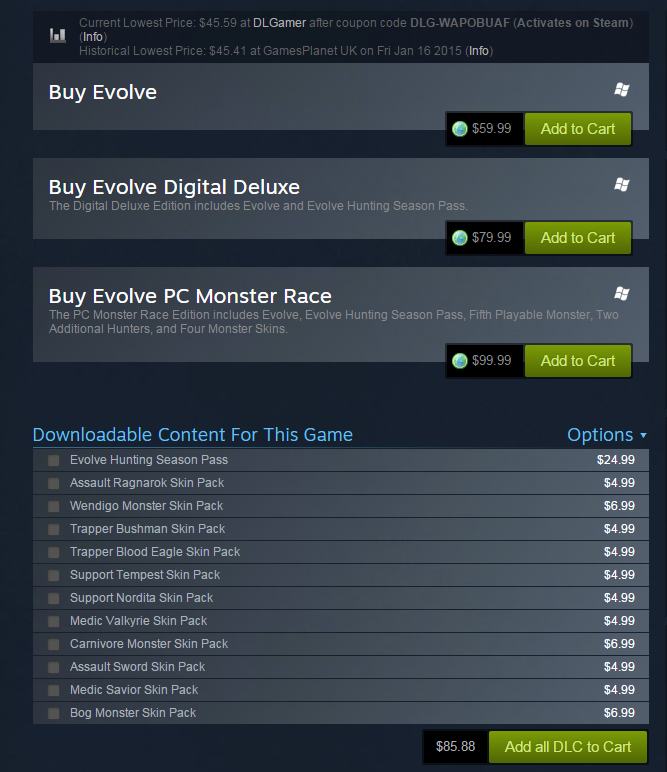This screenshot has height=772, width=667.
Task: Select the Bog Monster Skin Pack checkbox
Action: pyautogui.click(x=54, y=713)
